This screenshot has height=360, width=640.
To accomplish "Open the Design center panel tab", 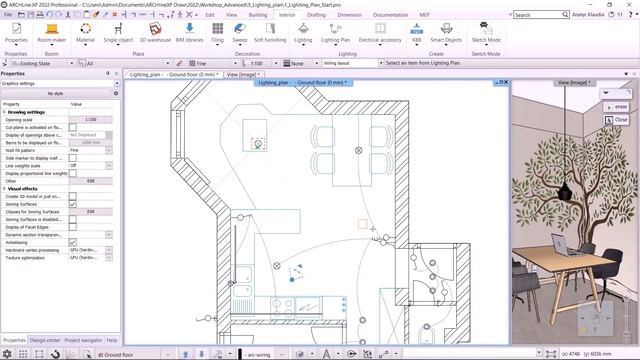I will coord(44,340).
